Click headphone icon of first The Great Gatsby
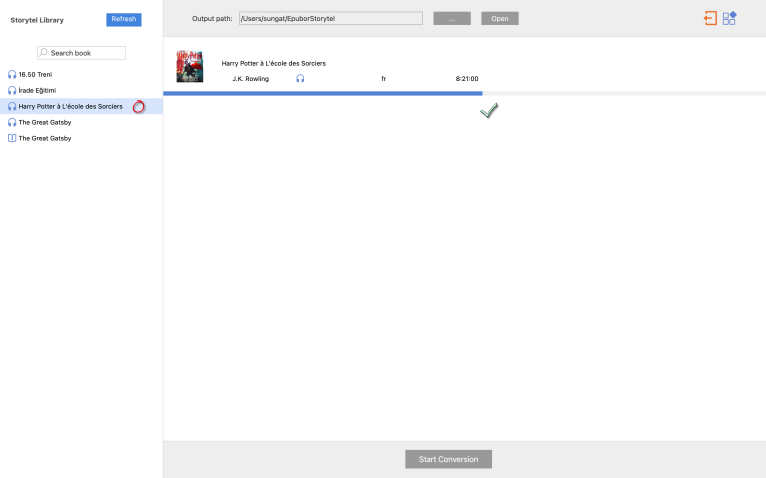The image size is (766, 478). tap(12, 122)
